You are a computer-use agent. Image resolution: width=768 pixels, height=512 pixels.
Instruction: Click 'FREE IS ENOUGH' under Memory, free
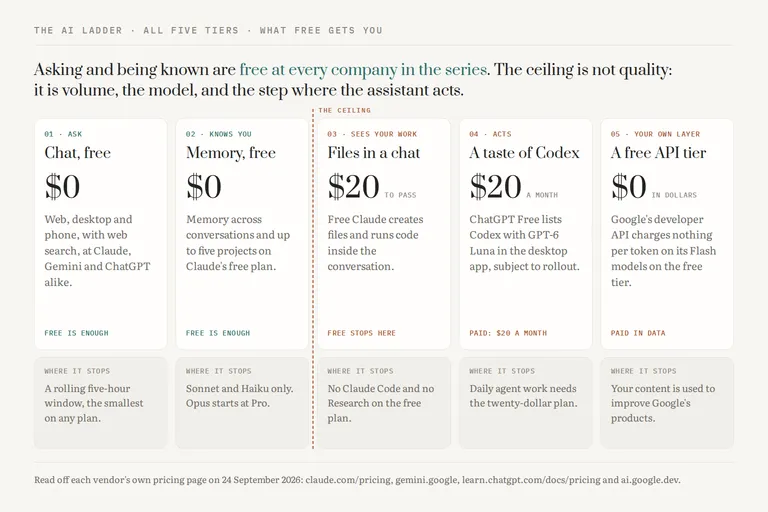(218, 333)
